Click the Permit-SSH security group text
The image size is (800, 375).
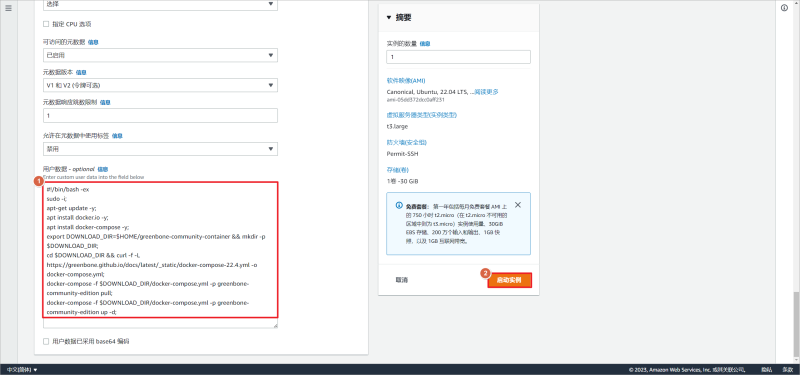coord(403,154)
